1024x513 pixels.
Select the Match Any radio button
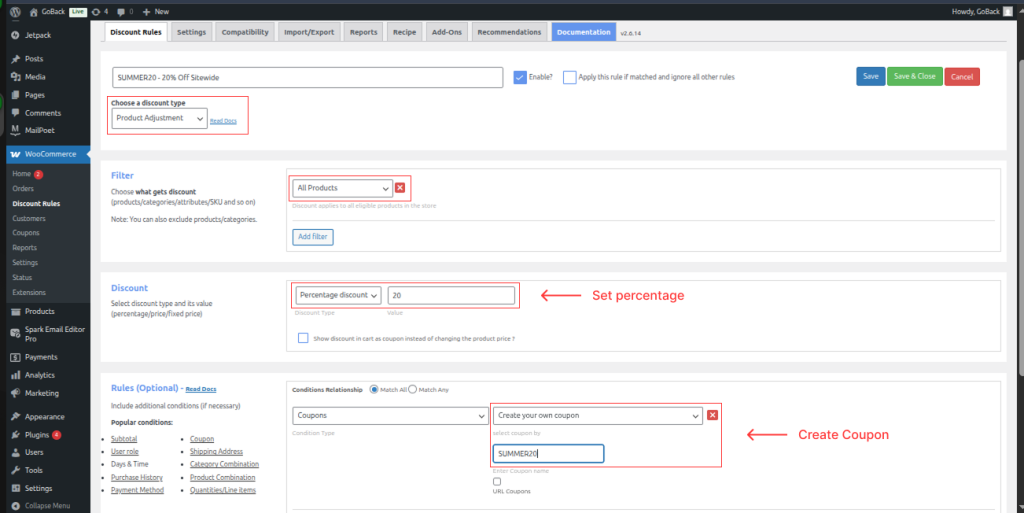[413, 390]
